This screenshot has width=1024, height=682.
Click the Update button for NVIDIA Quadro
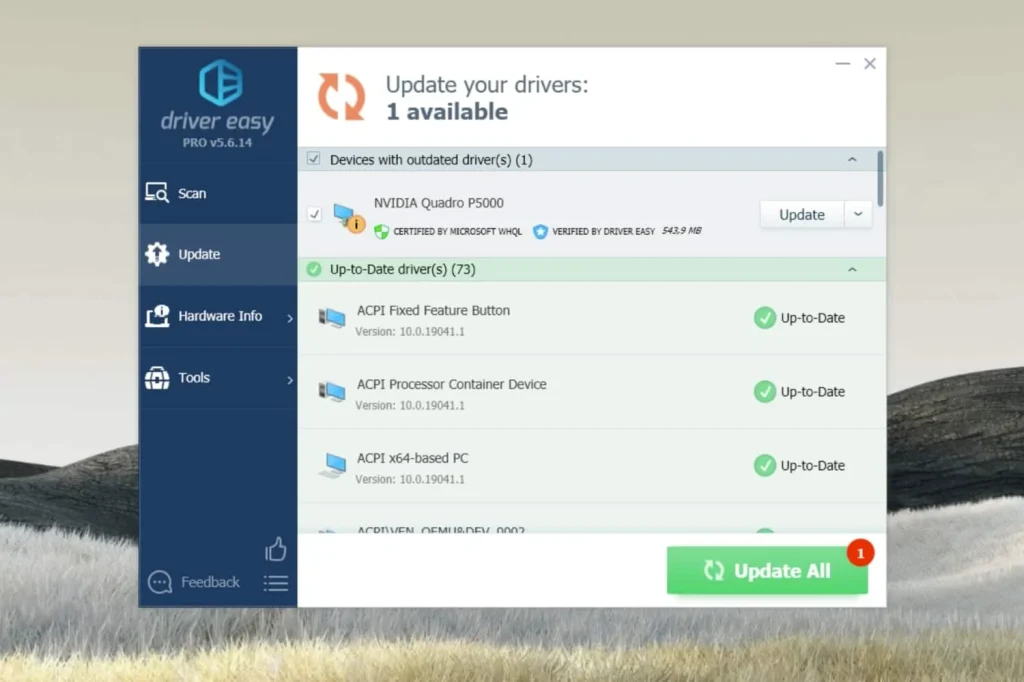click(x=802, y=214)
